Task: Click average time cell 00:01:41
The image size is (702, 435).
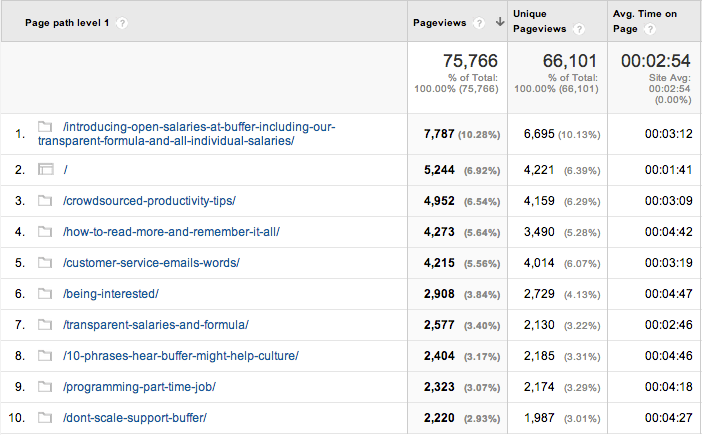Action: (669, 170)
